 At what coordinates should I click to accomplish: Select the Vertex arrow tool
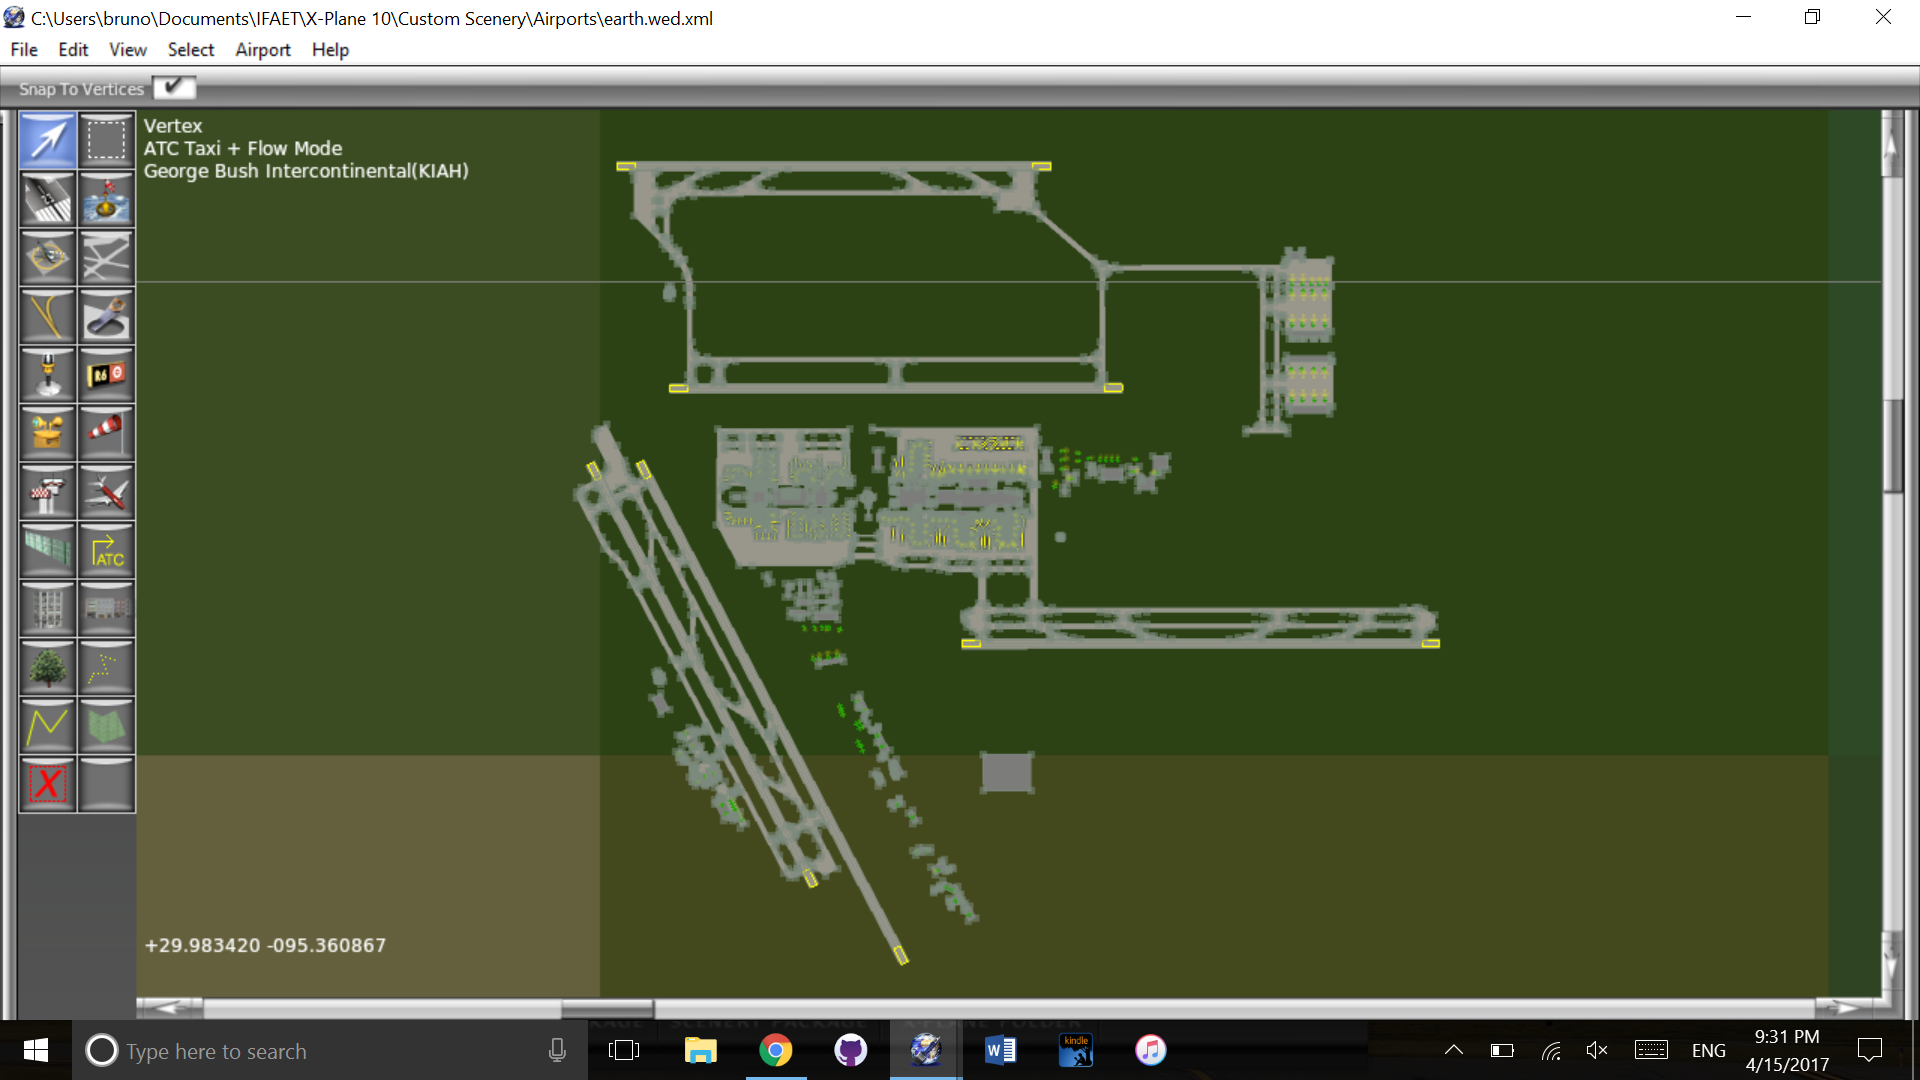click(x=47, y=141)
